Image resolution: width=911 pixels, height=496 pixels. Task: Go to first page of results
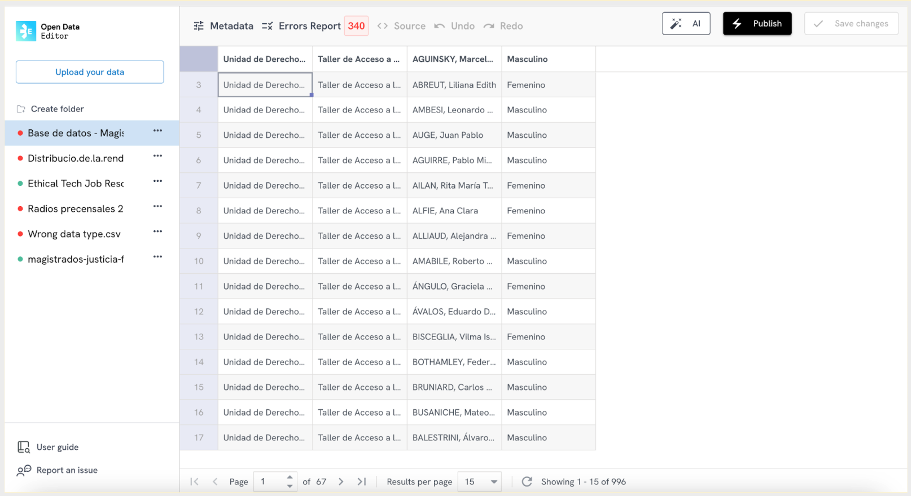pos(195,481)
